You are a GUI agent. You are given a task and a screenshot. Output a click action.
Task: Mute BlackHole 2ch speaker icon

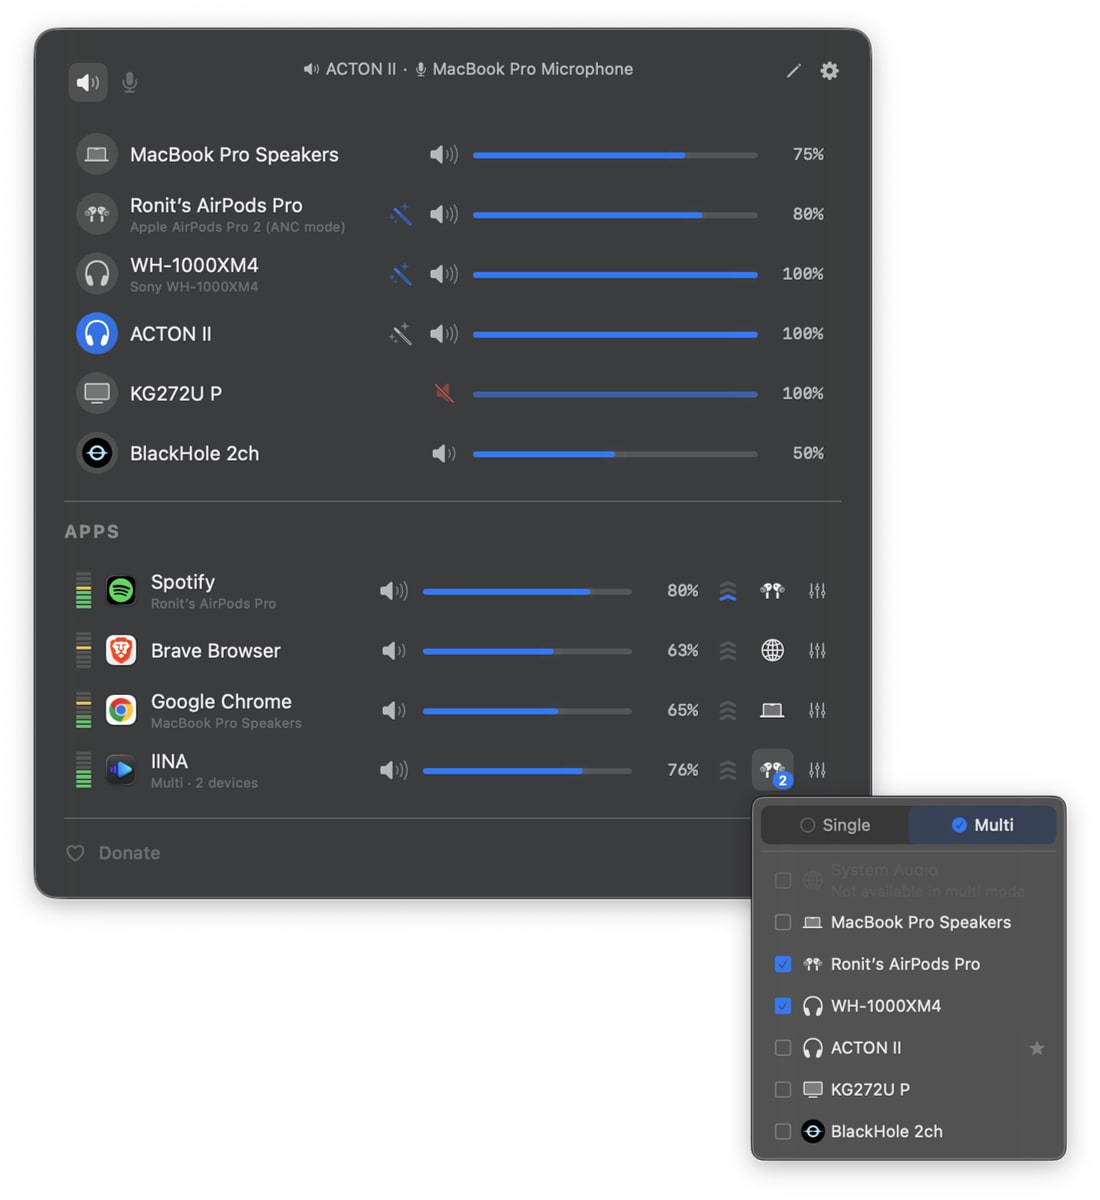[443, 453]
